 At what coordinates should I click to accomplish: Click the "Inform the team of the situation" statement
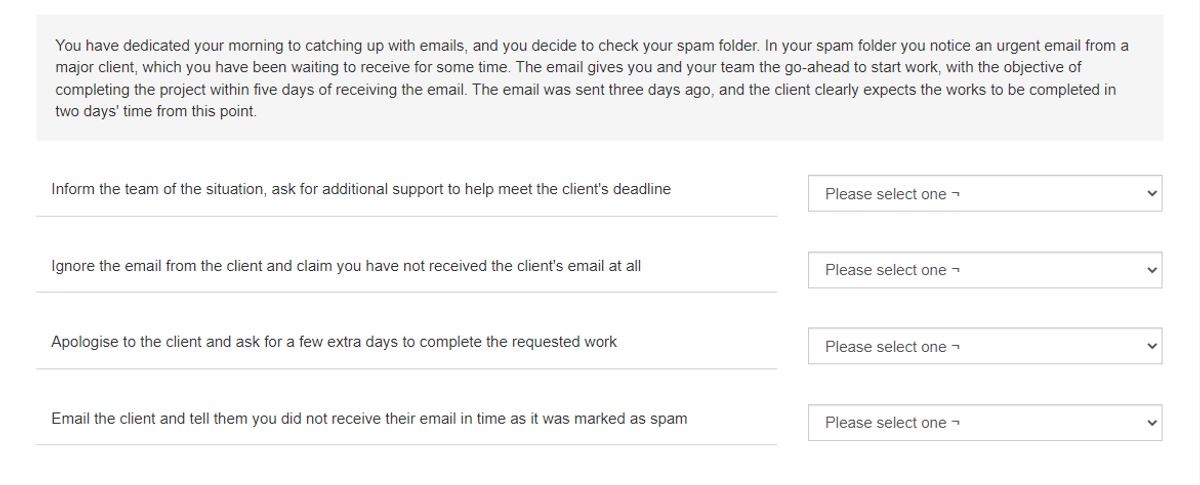click(x=360, y=189)
